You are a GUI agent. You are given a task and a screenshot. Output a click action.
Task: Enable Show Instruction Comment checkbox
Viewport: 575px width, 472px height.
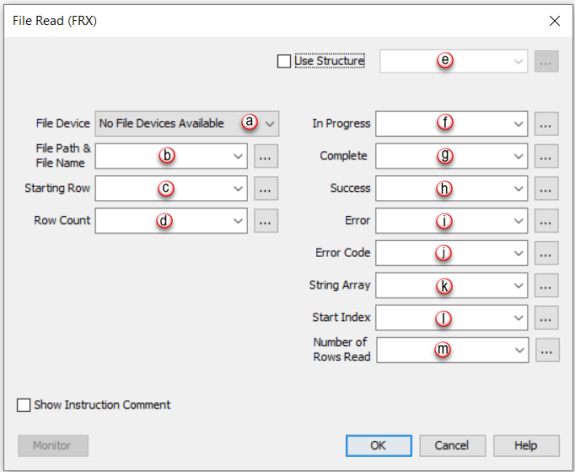pos(24,405)
